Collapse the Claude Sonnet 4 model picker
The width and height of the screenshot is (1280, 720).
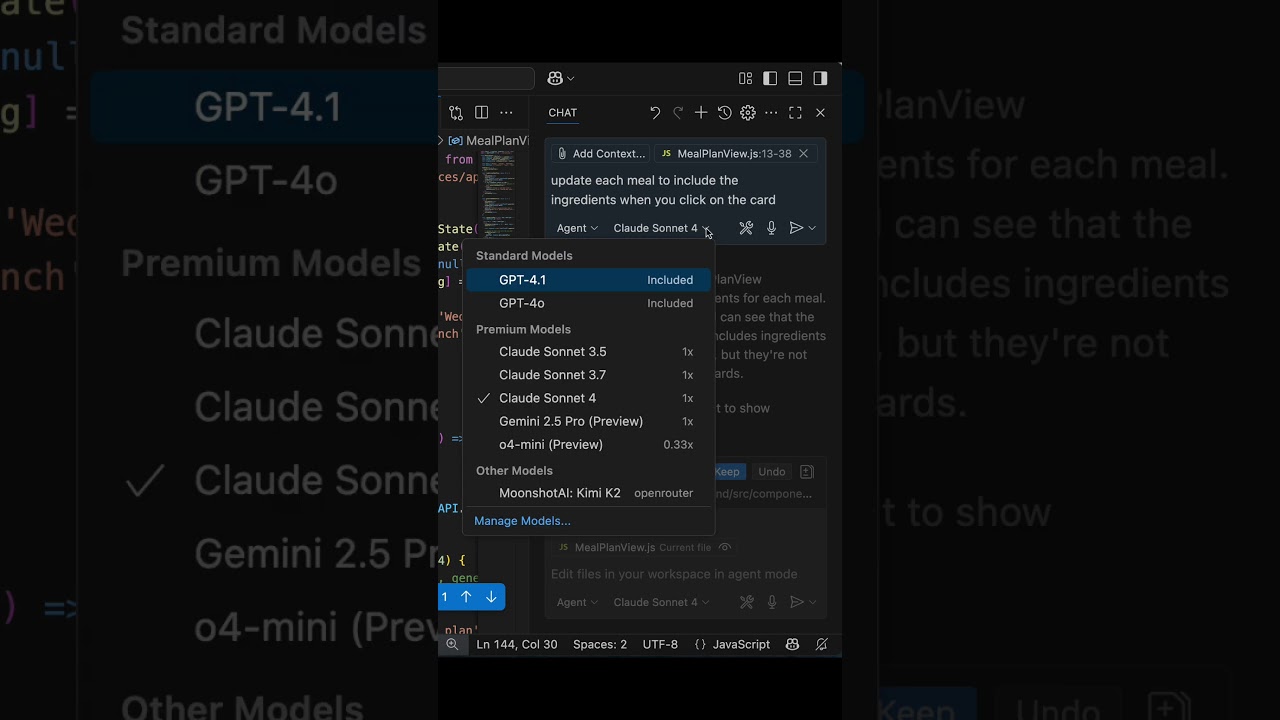660,228
